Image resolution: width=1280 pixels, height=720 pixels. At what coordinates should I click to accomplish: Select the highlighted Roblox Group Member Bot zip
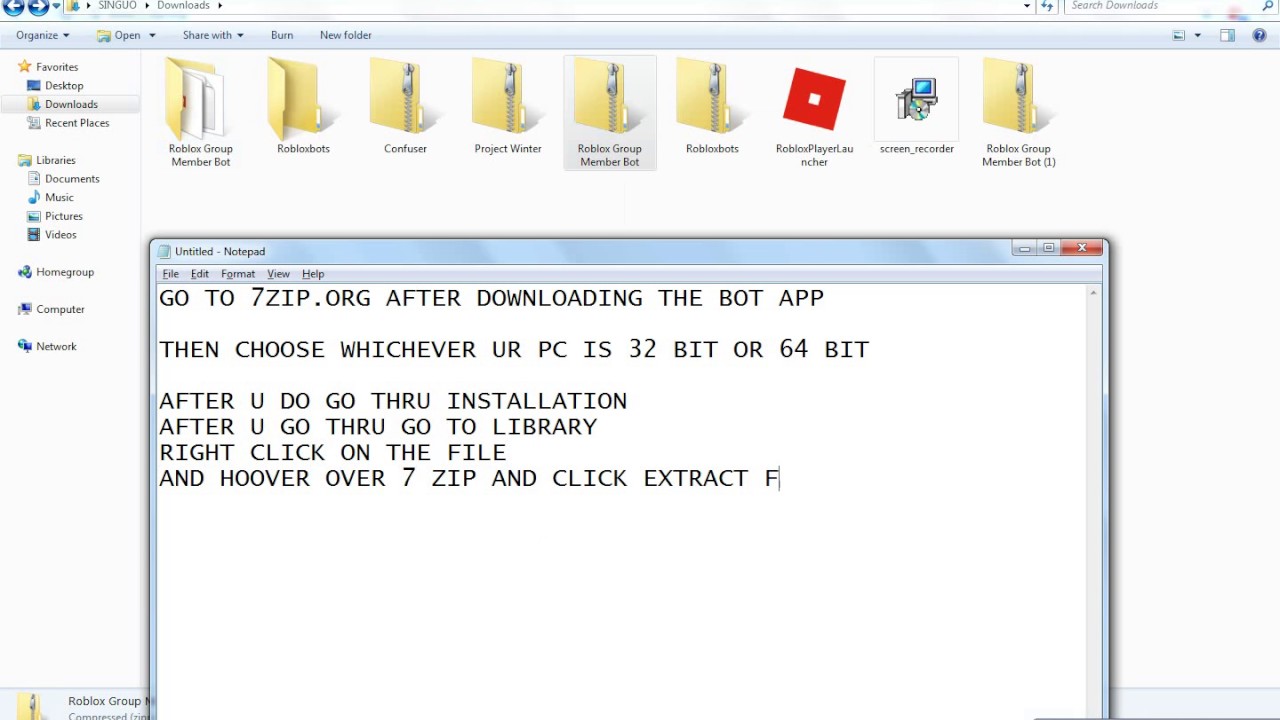[x=610, y=112]
